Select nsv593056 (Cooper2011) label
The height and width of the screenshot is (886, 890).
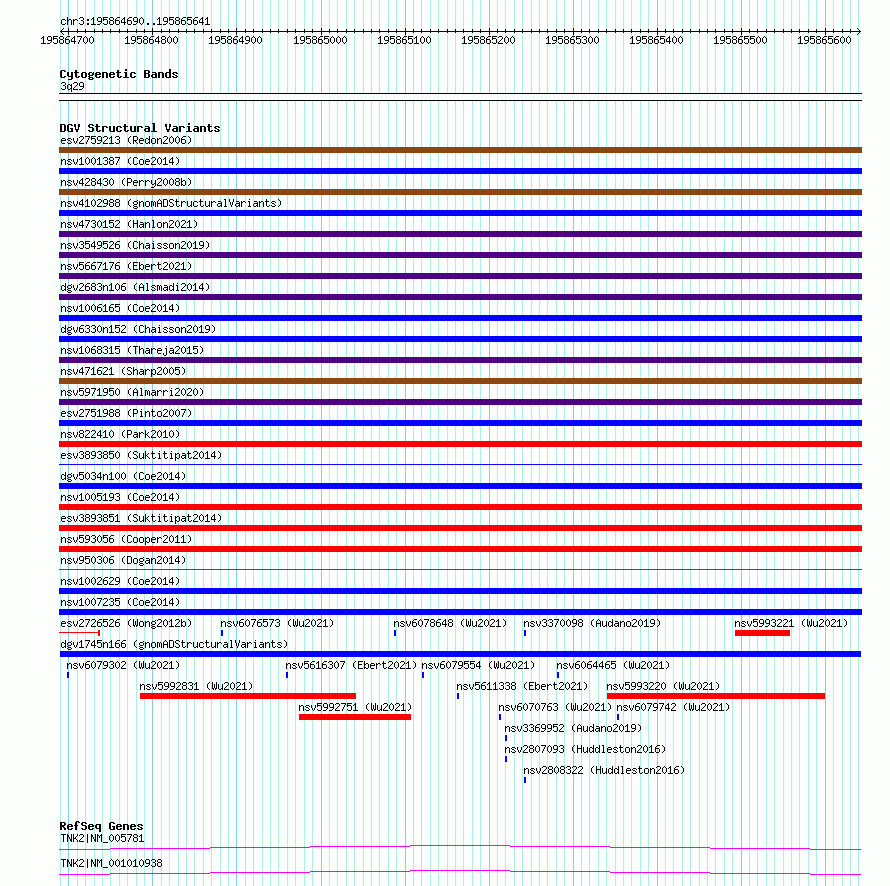coord(126,539)
